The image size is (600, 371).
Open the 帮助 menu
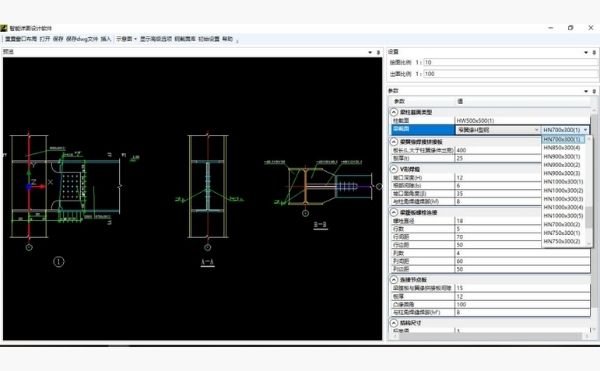(227, 39)
